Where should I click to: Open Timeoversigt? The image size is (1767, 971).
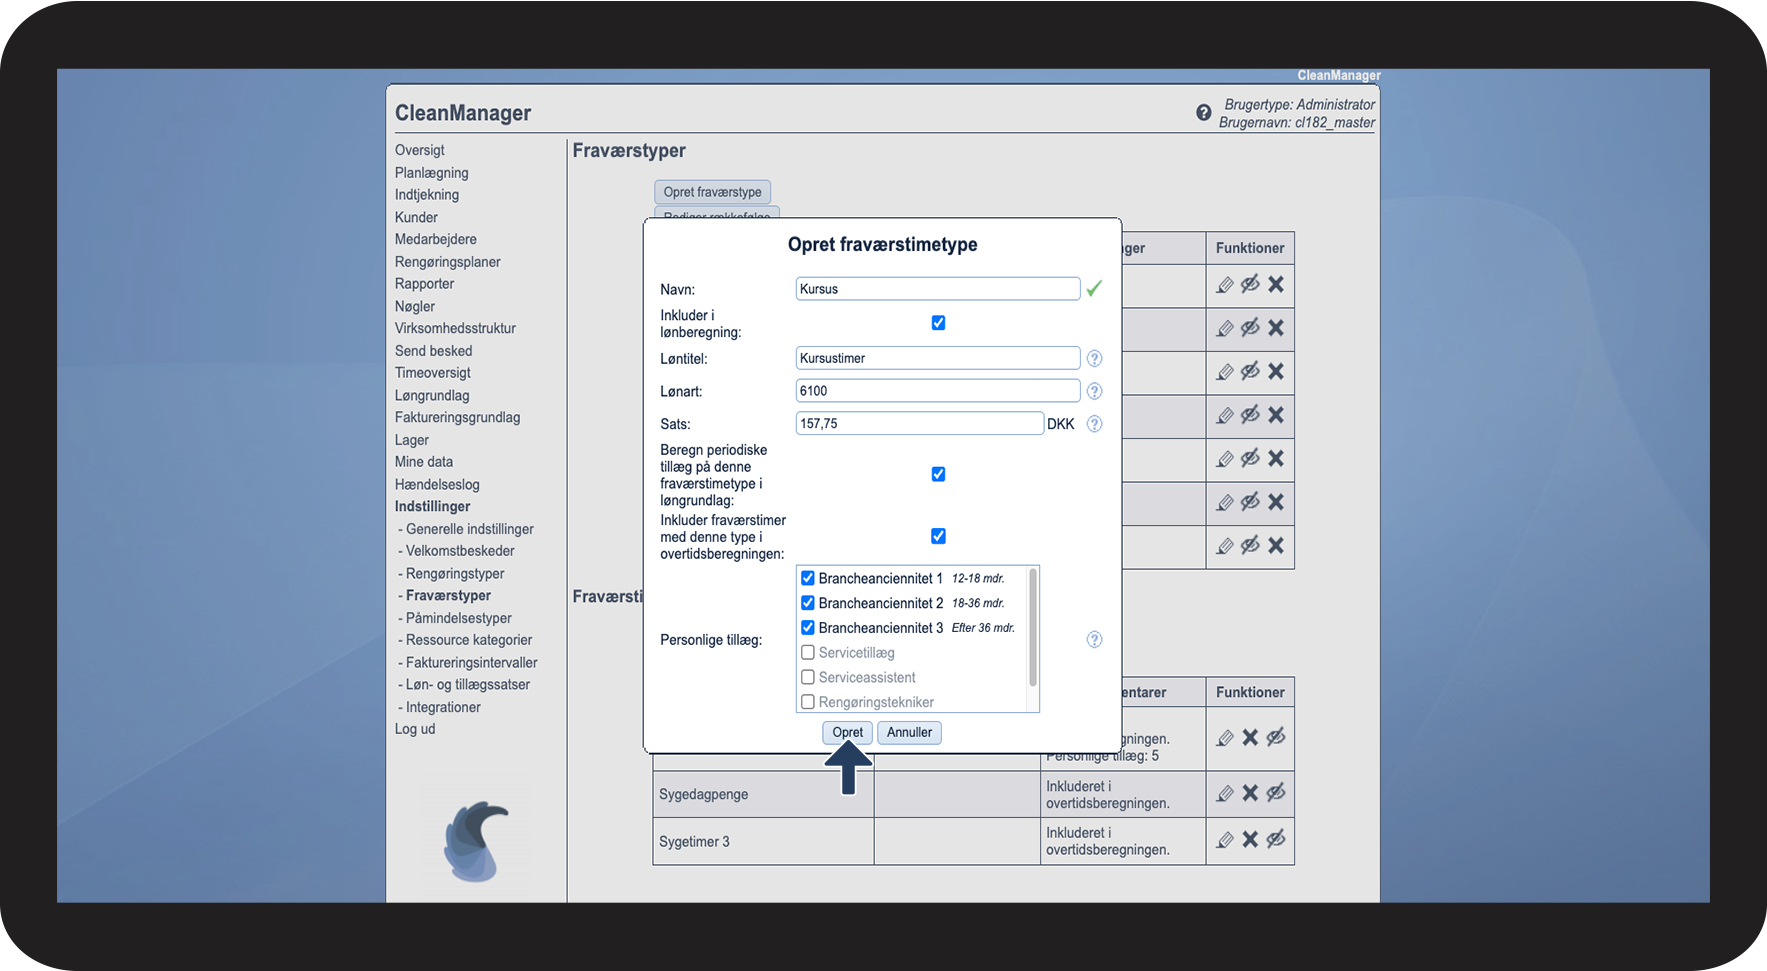tap(433, 373)
